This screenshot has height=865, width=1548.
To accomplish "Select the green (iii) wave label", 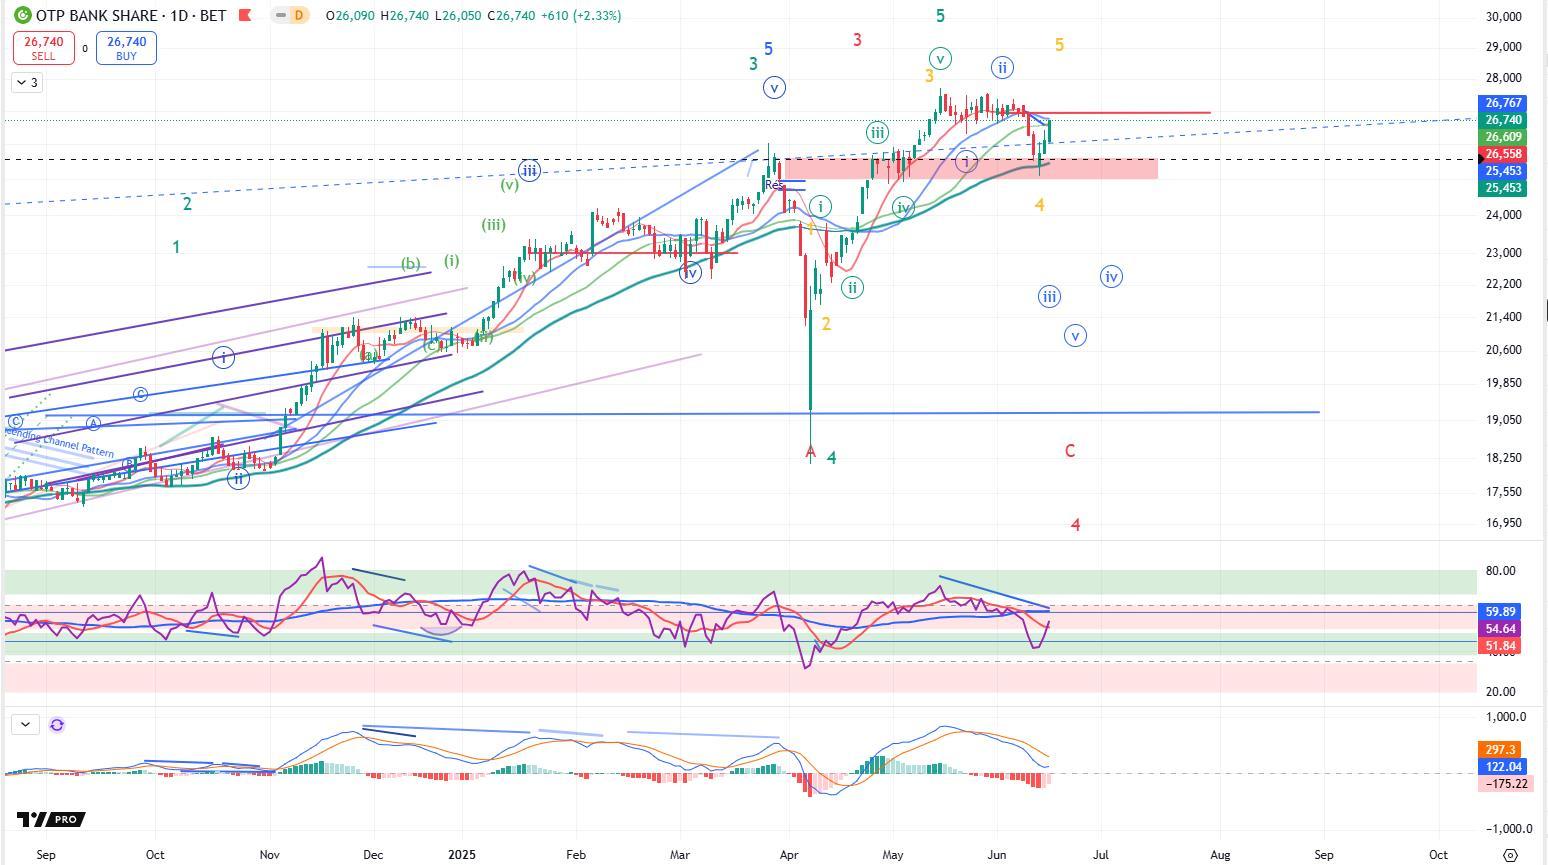I will pos(493,225).
